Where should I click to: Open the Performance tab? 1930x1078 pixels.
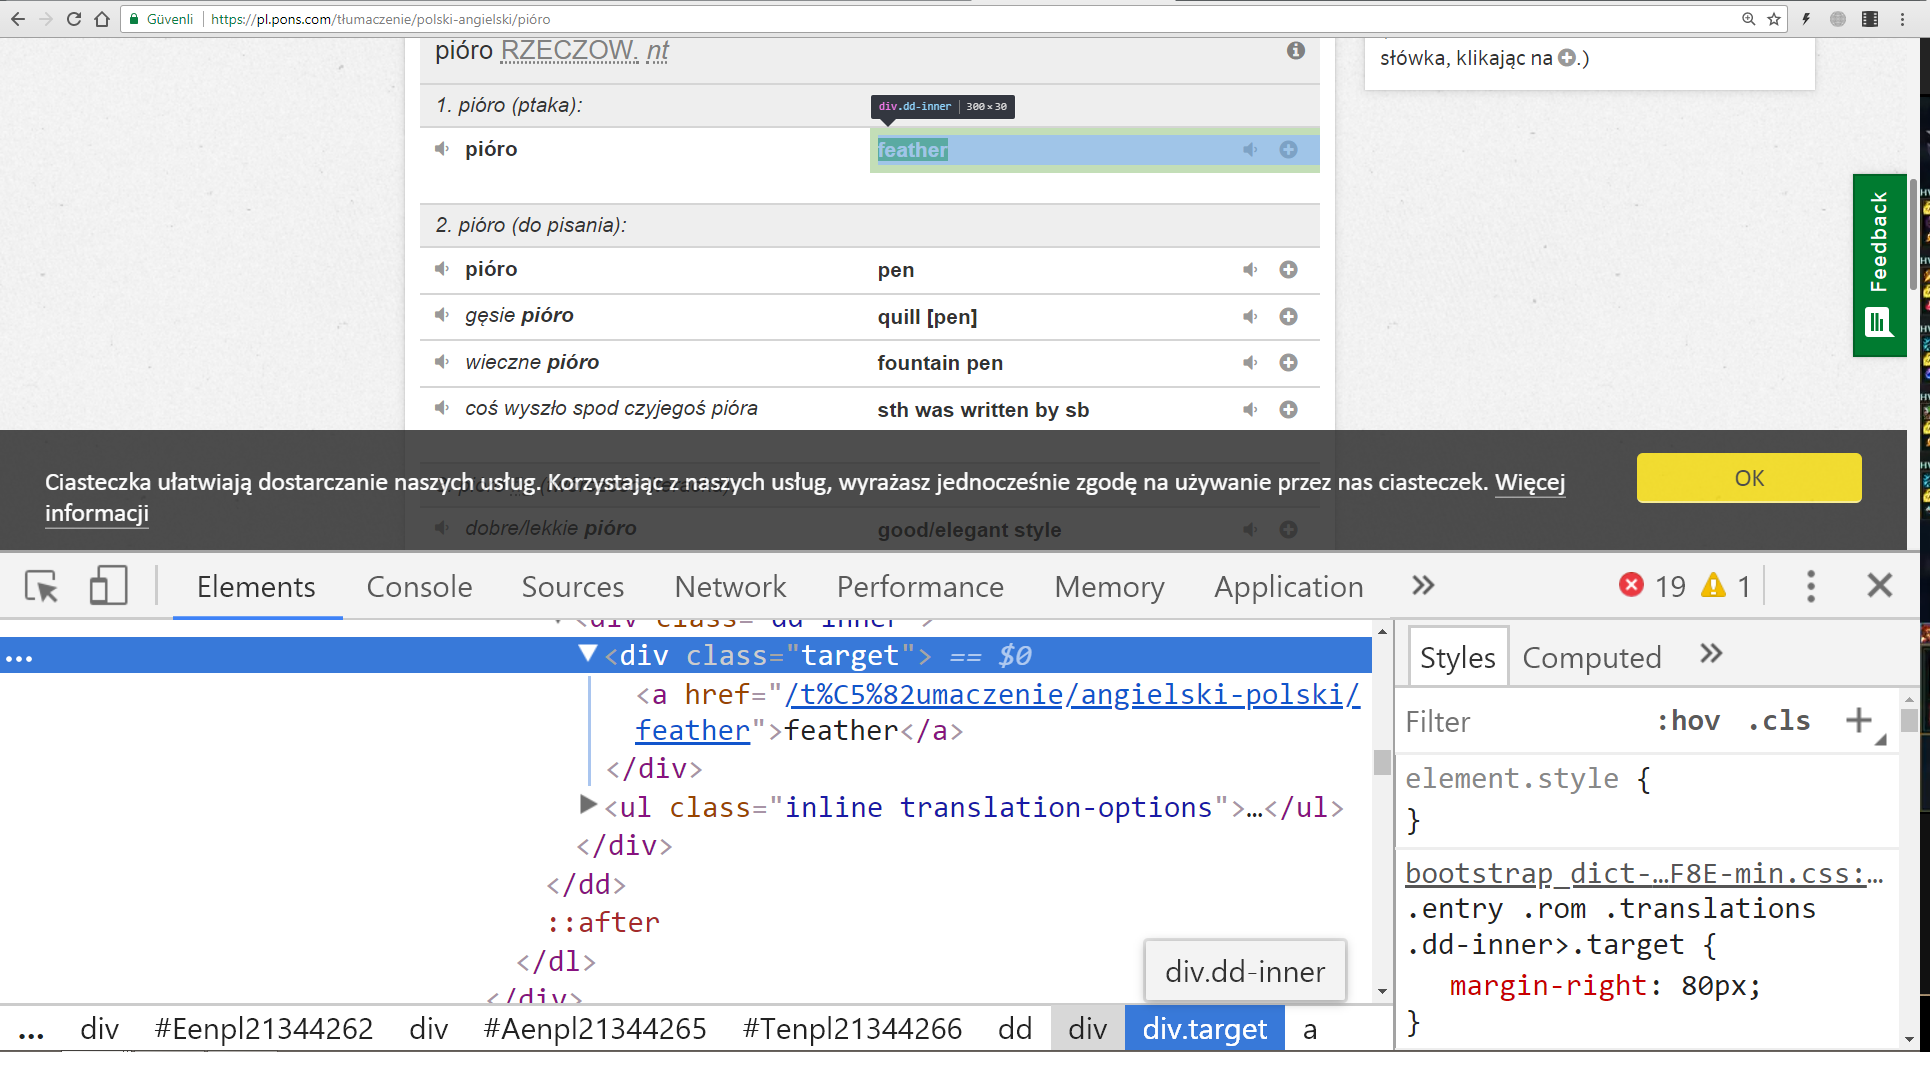pyautogui.click(x=920, y=587)
